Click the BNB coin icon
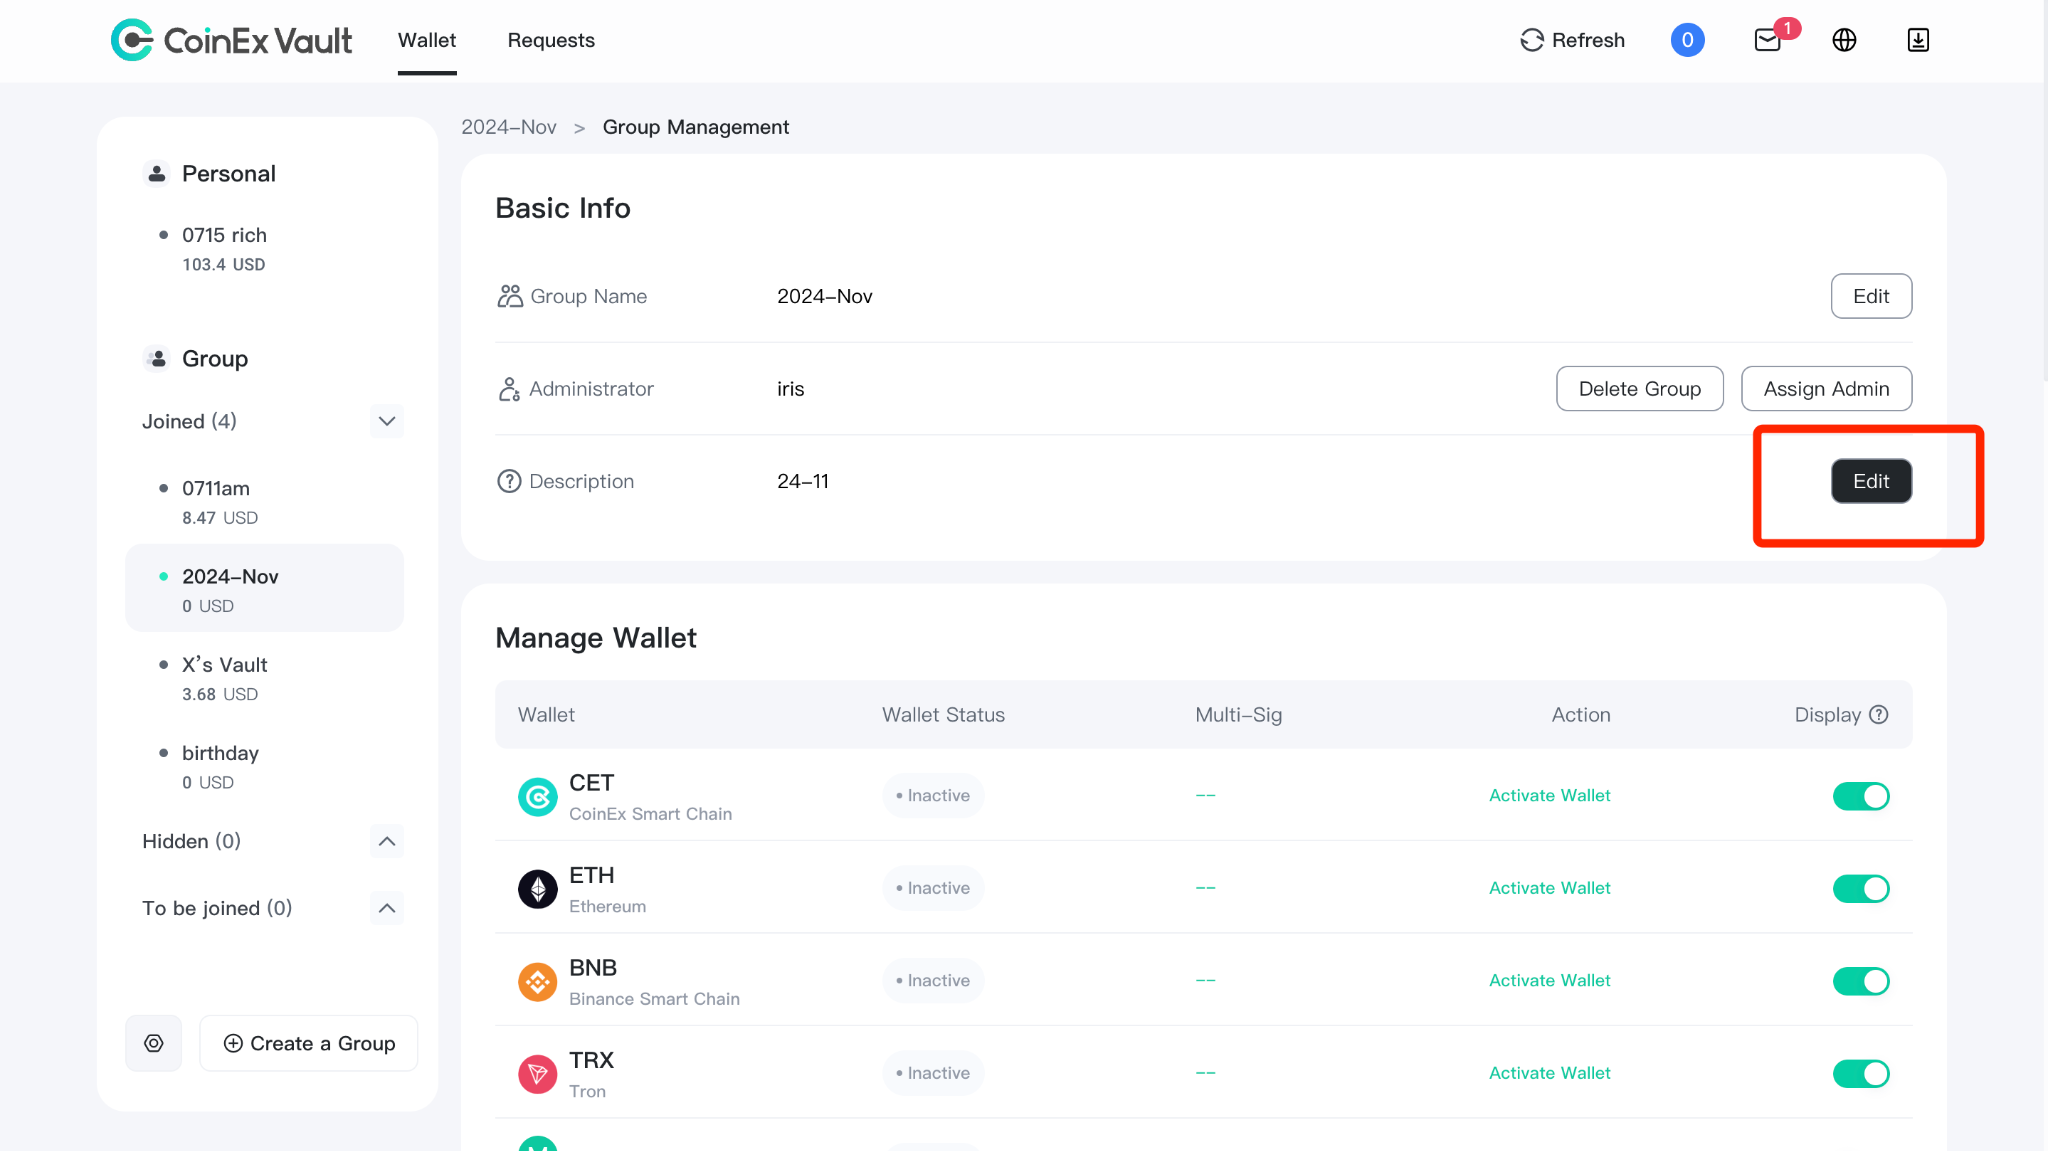2048x1151 pixels. 538,982
